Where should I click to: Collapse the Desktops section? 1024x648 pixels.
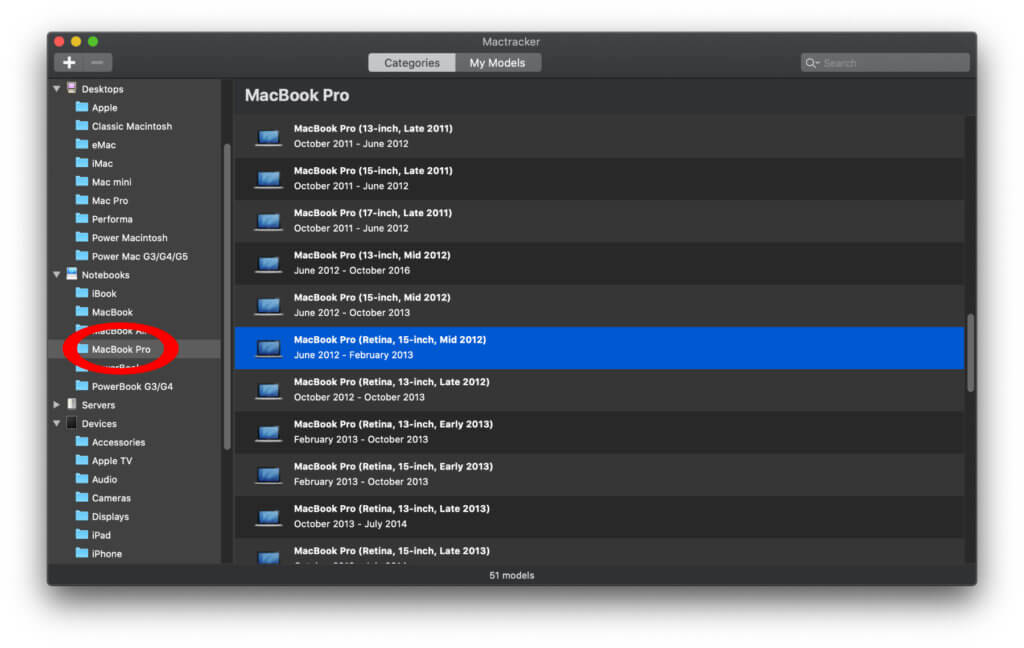point(56,88)
